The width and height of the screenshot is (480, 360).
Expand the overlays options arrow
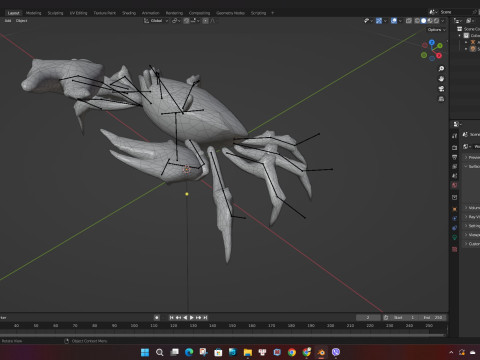tap(400, 21)
